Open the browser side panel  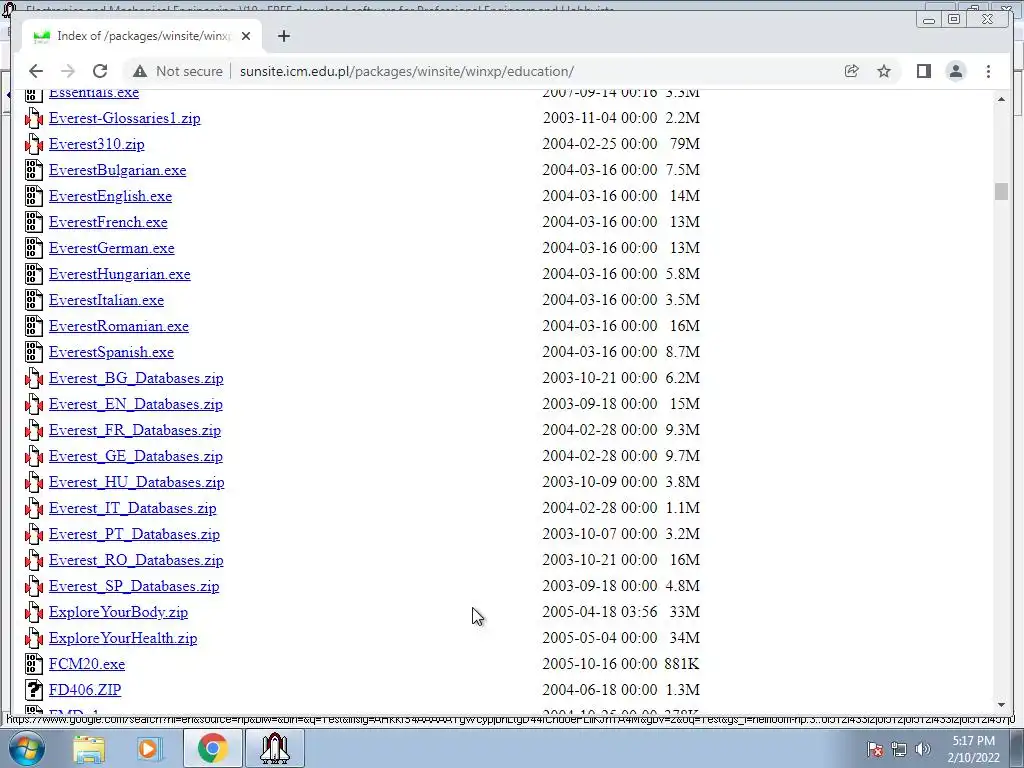point(923,71)
